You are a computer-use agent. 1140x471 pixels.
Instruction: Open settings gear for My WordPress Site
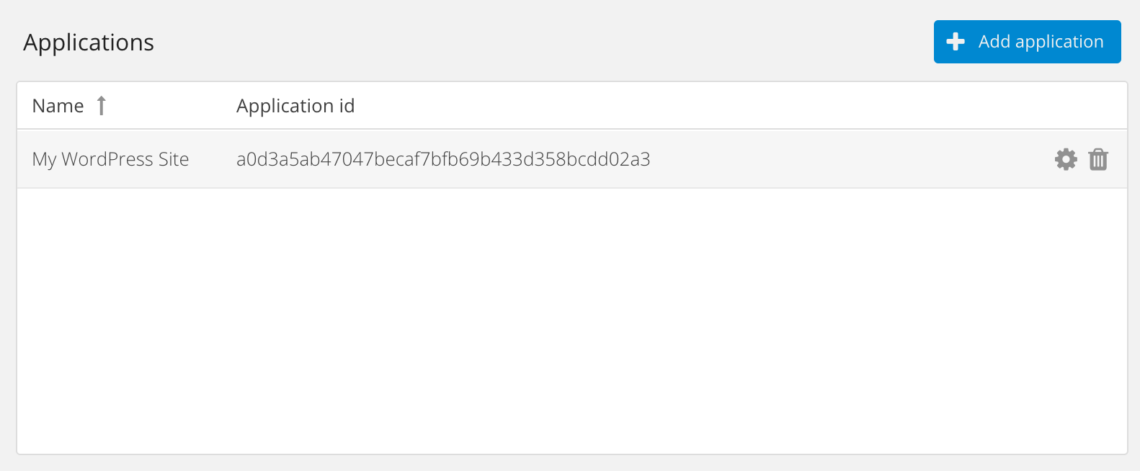[1066, 159]
